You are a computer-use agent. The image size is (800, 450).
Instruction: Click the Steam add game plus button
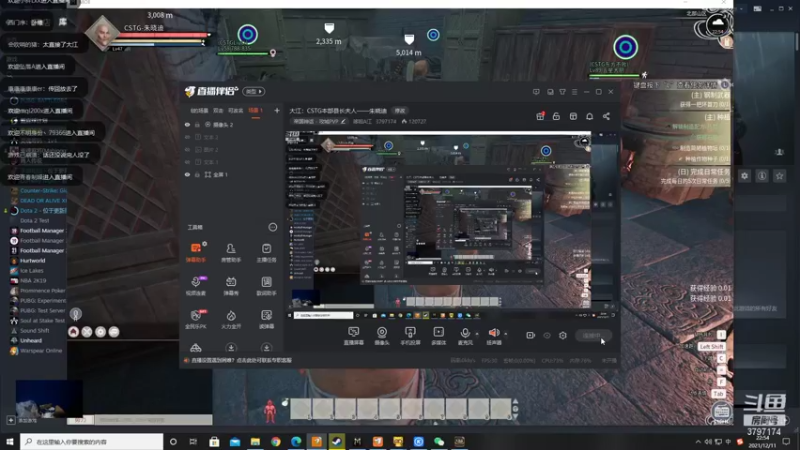pyautogui.click(x=11, y=420)
